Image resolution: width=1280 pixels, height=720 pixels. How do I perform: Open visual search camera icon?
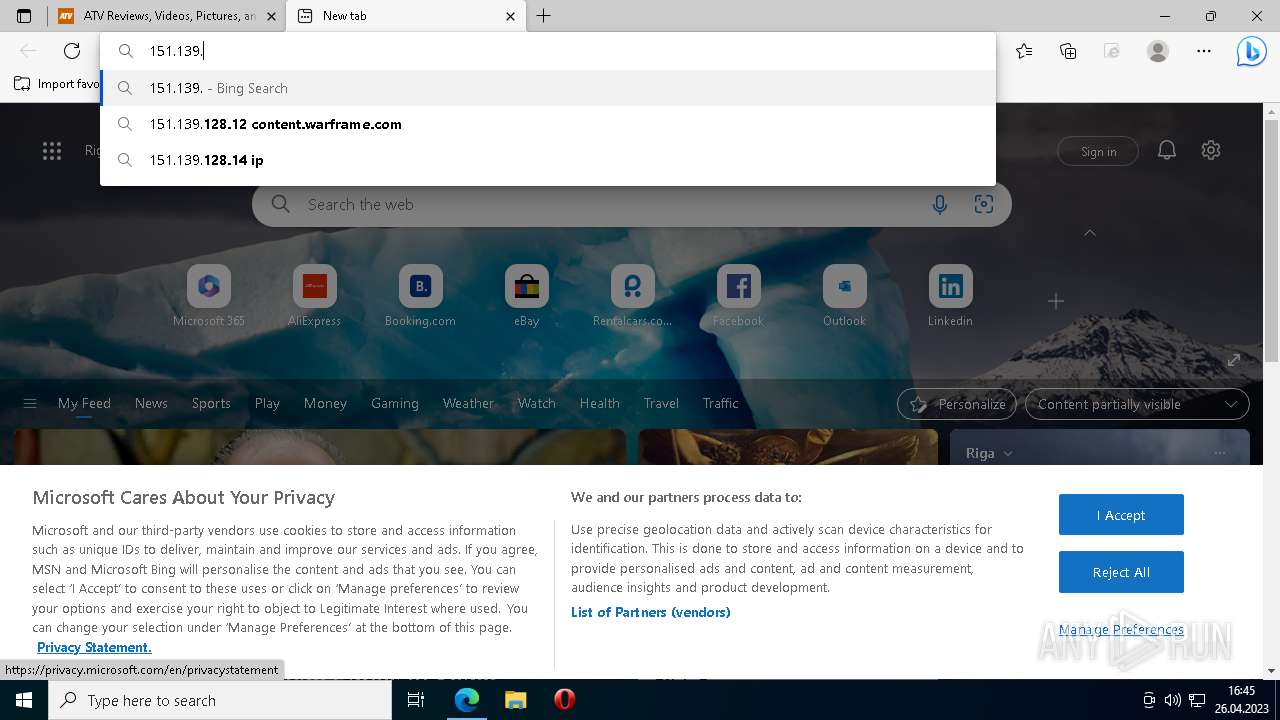(x=984, y=204)
